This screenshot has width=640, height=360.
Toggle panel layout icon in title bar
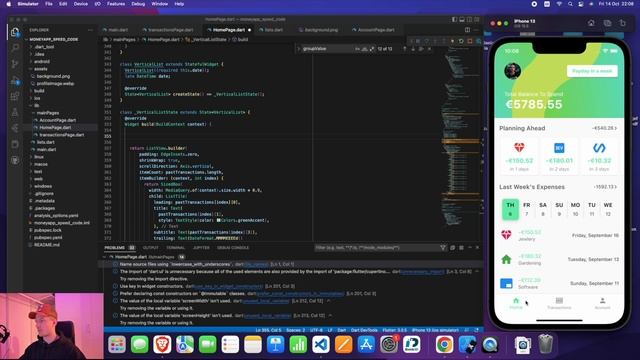pos(462,19)
